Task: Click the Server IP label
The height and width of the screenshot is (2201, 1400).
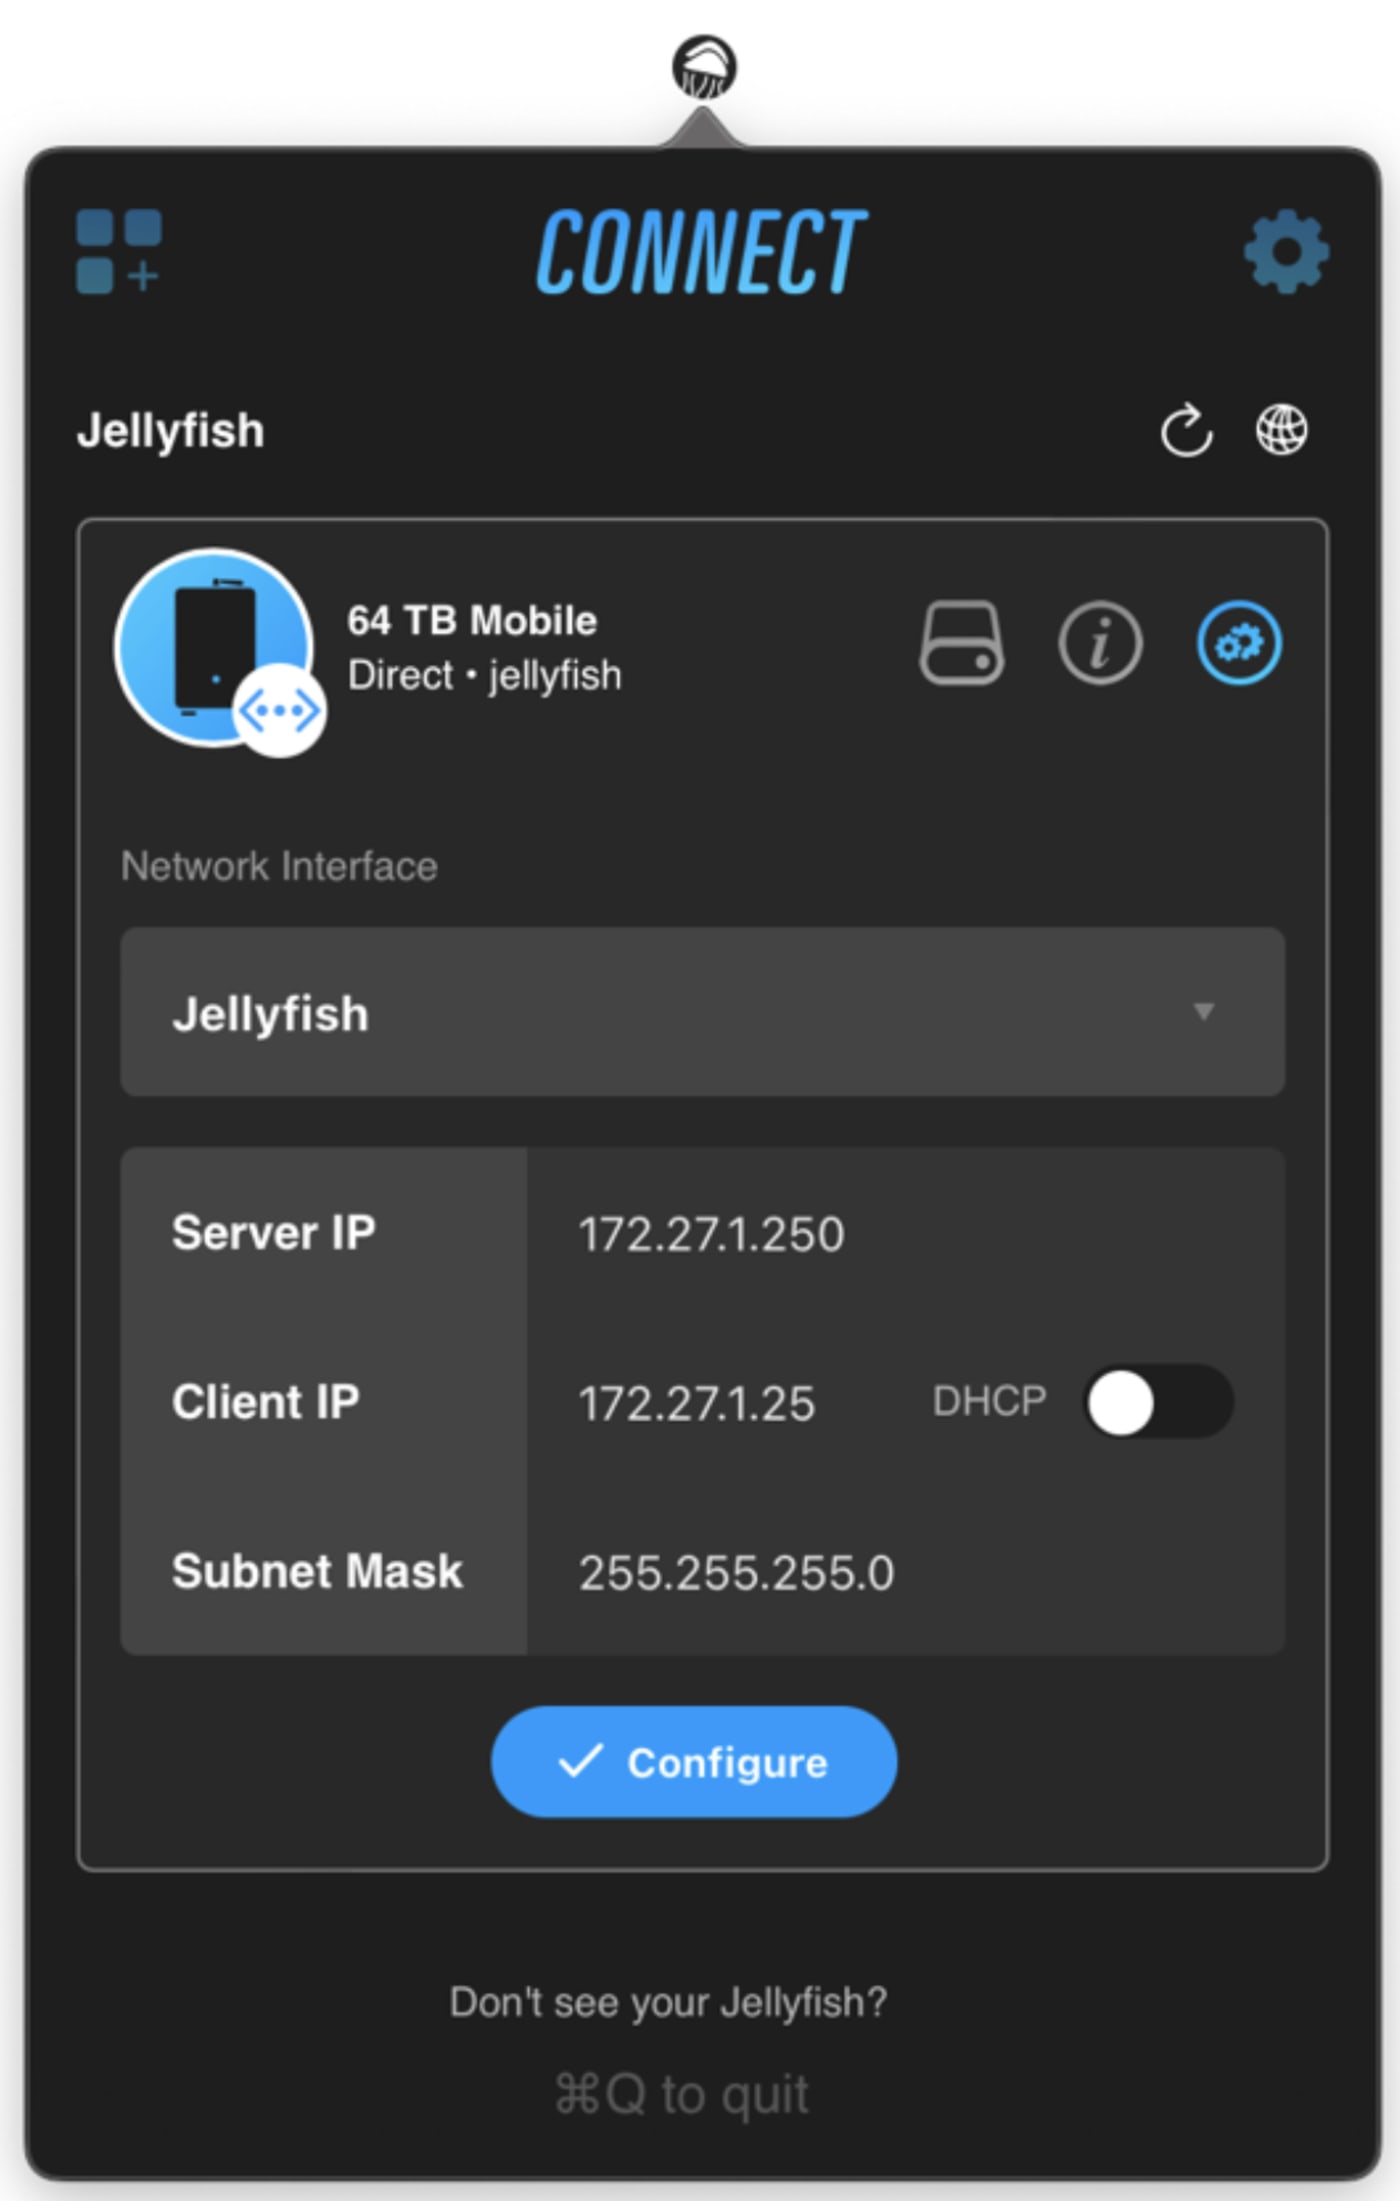Action: coord(274,1232)
